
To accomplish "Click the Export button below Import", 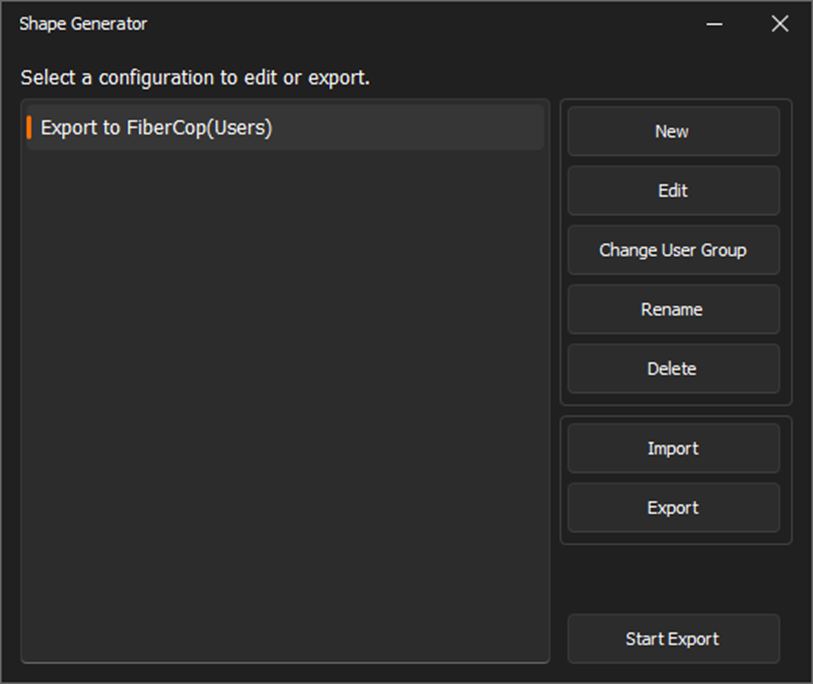I will tap(674, 508).
